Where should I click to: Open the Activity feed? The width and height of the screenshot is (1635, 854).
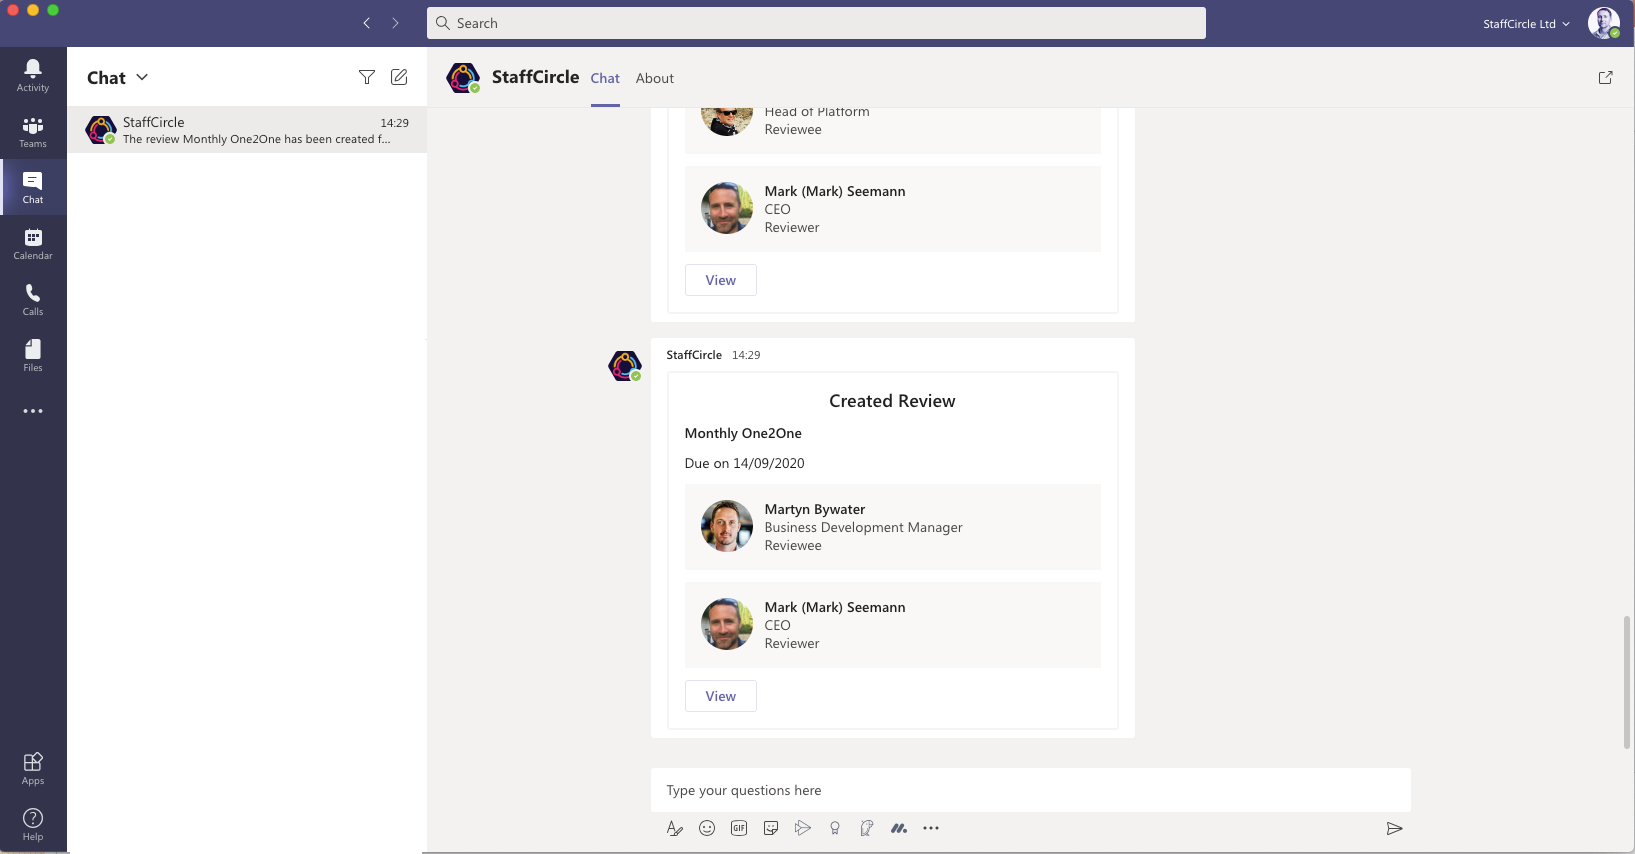[x=33, y=75]
